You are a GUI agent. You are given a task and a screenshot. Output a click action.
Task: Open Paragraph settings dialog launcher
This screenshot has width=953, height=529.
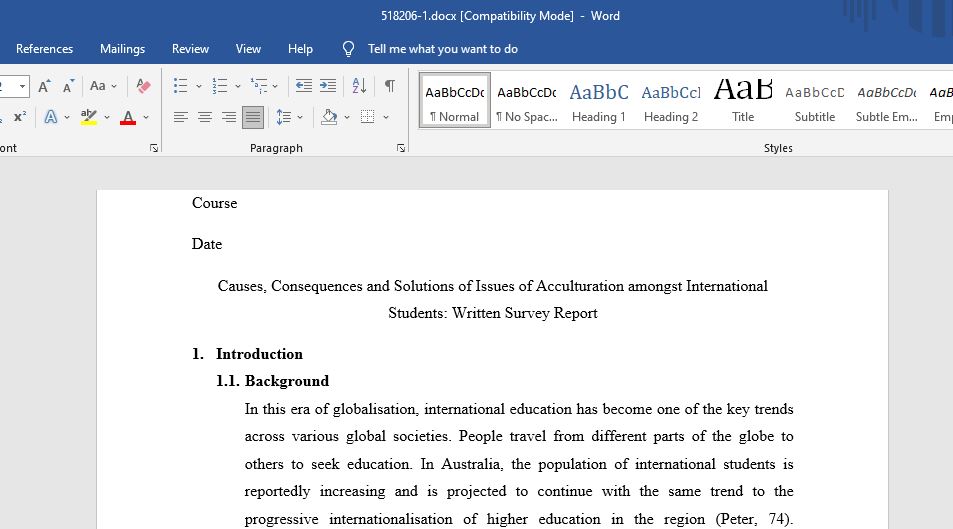pyautogui.click(x=401, y=148)
